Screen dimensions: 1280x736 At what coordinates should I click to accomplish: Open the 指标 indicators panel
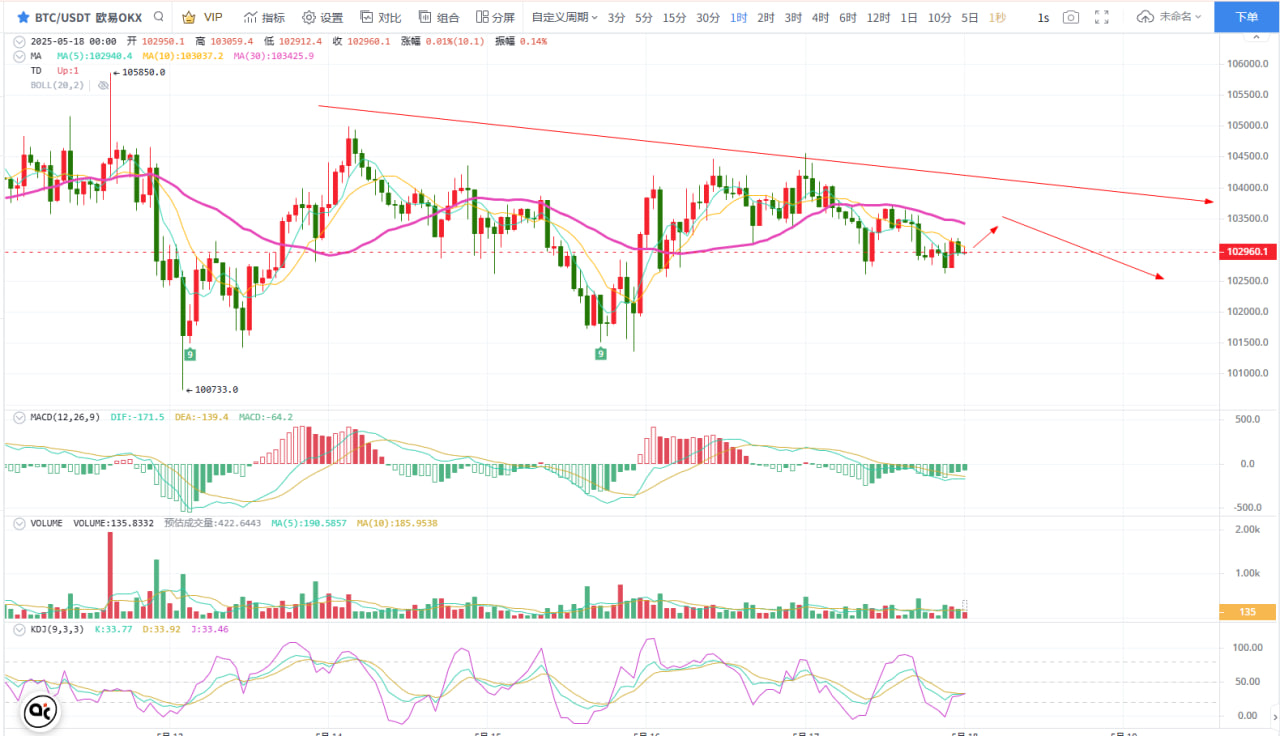(x=265, y=17)
